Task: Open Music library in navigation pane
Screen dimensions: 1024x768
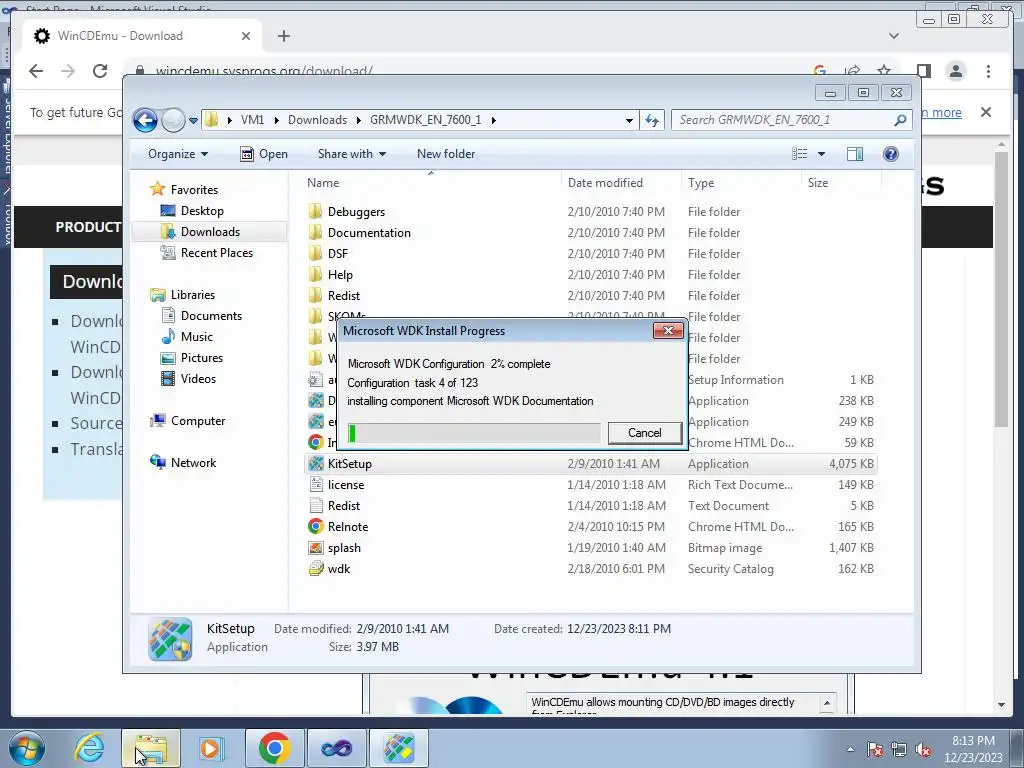Action: pyautogui.click(x=197, y=336)
